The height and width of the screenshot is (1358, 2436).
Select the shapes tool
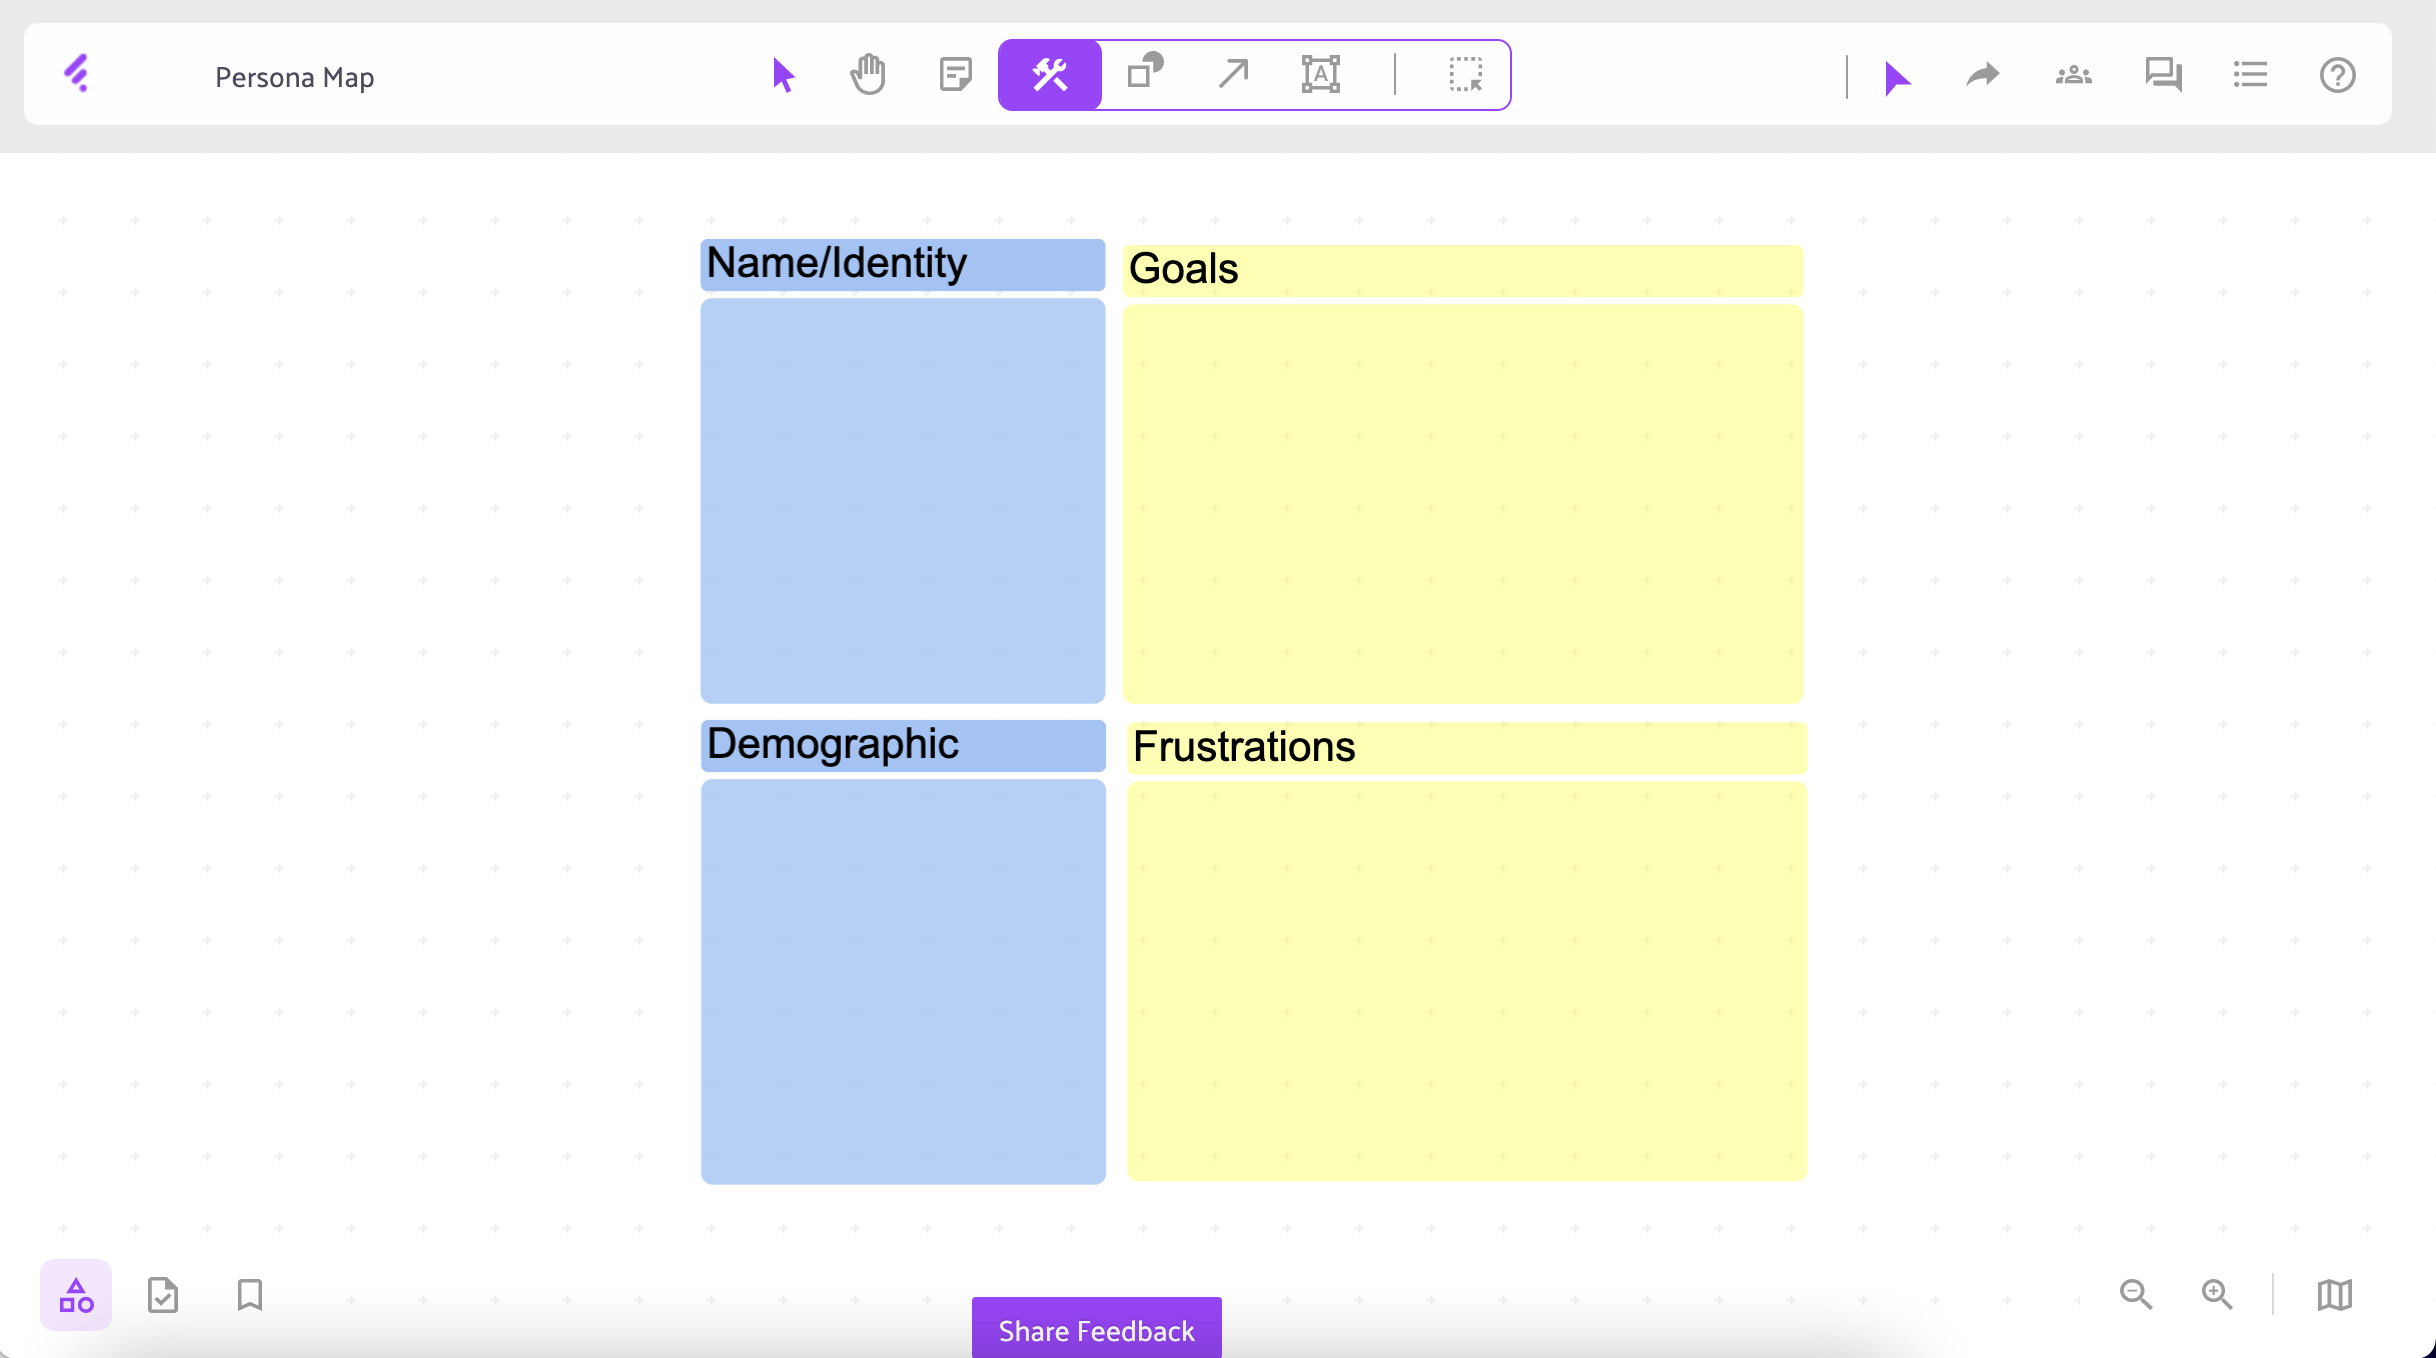click(1145, 73)
